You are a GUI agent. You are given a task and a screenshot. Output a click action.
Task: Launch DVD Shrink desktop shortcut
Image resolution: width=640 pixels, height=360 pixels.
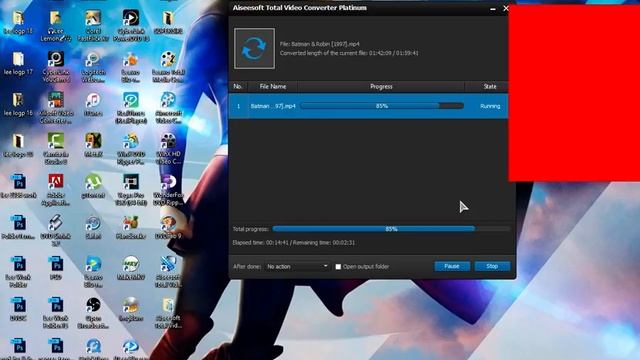(x=56, y=231)
